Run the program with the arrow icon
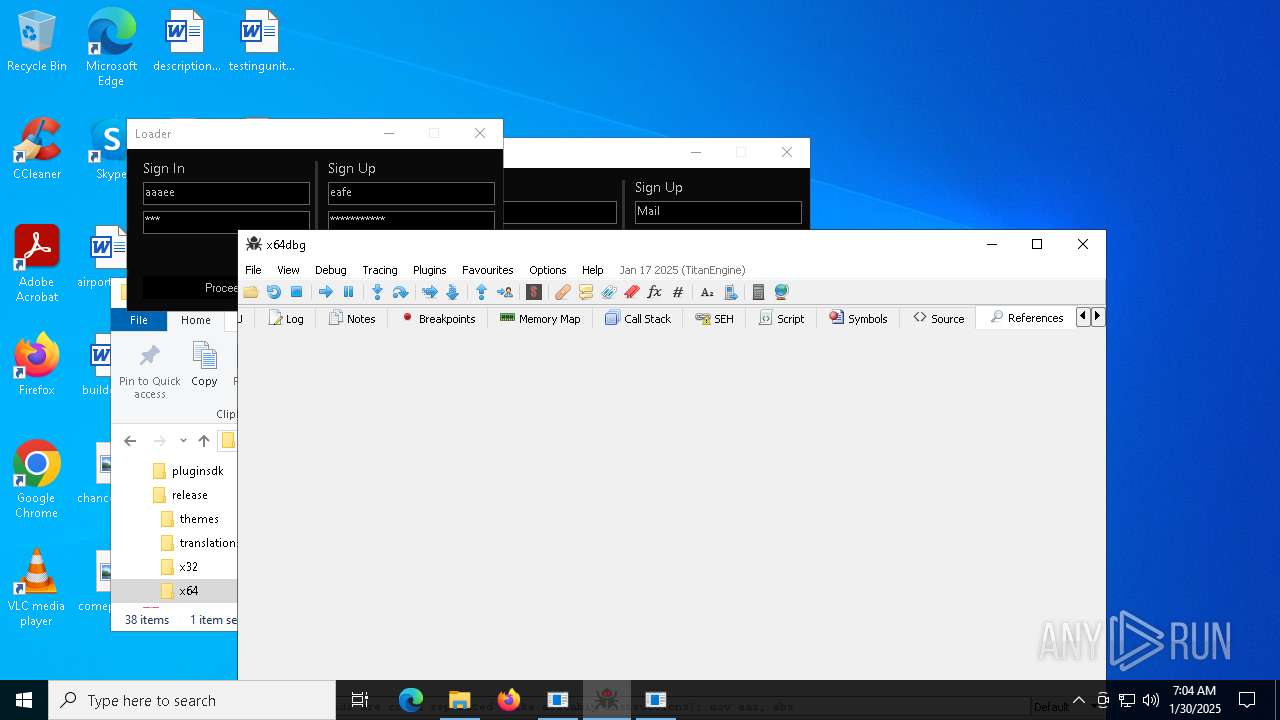 tap(325, 292)
